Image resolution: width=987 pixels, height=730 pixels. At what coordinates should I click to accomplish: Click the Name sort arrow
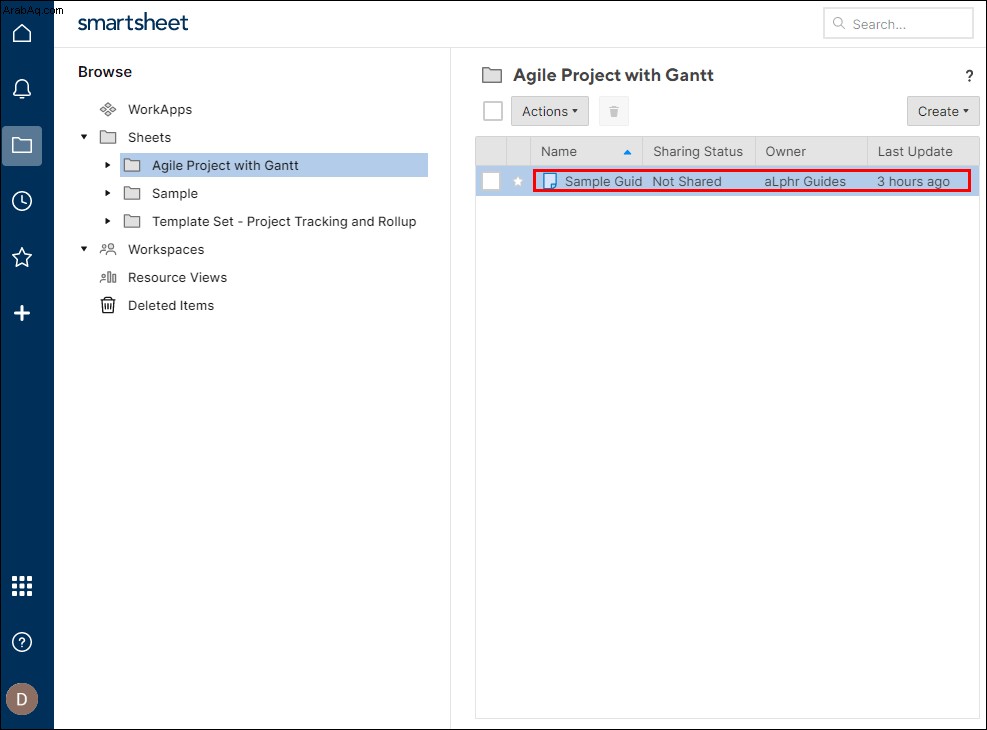627,152
